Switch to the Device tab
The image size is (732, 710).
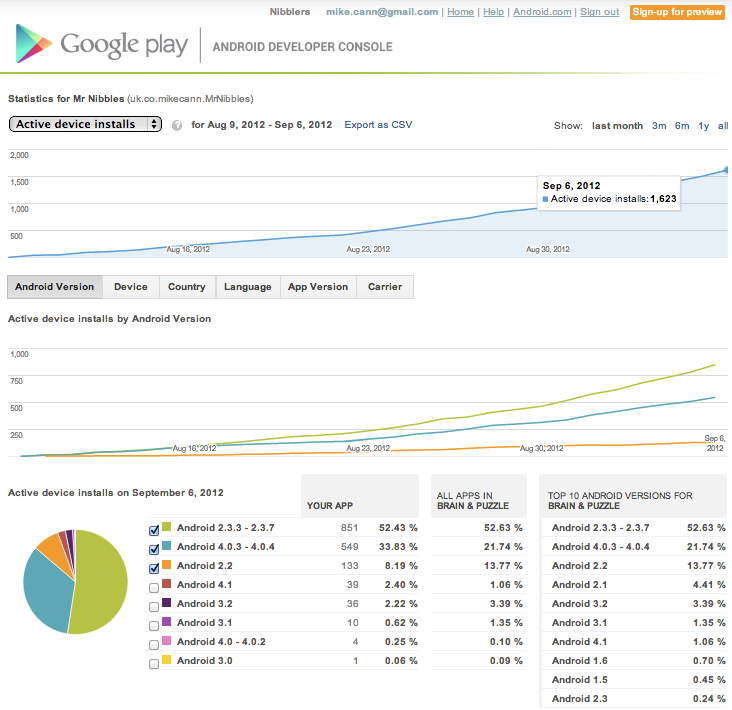tap(130, 287)
